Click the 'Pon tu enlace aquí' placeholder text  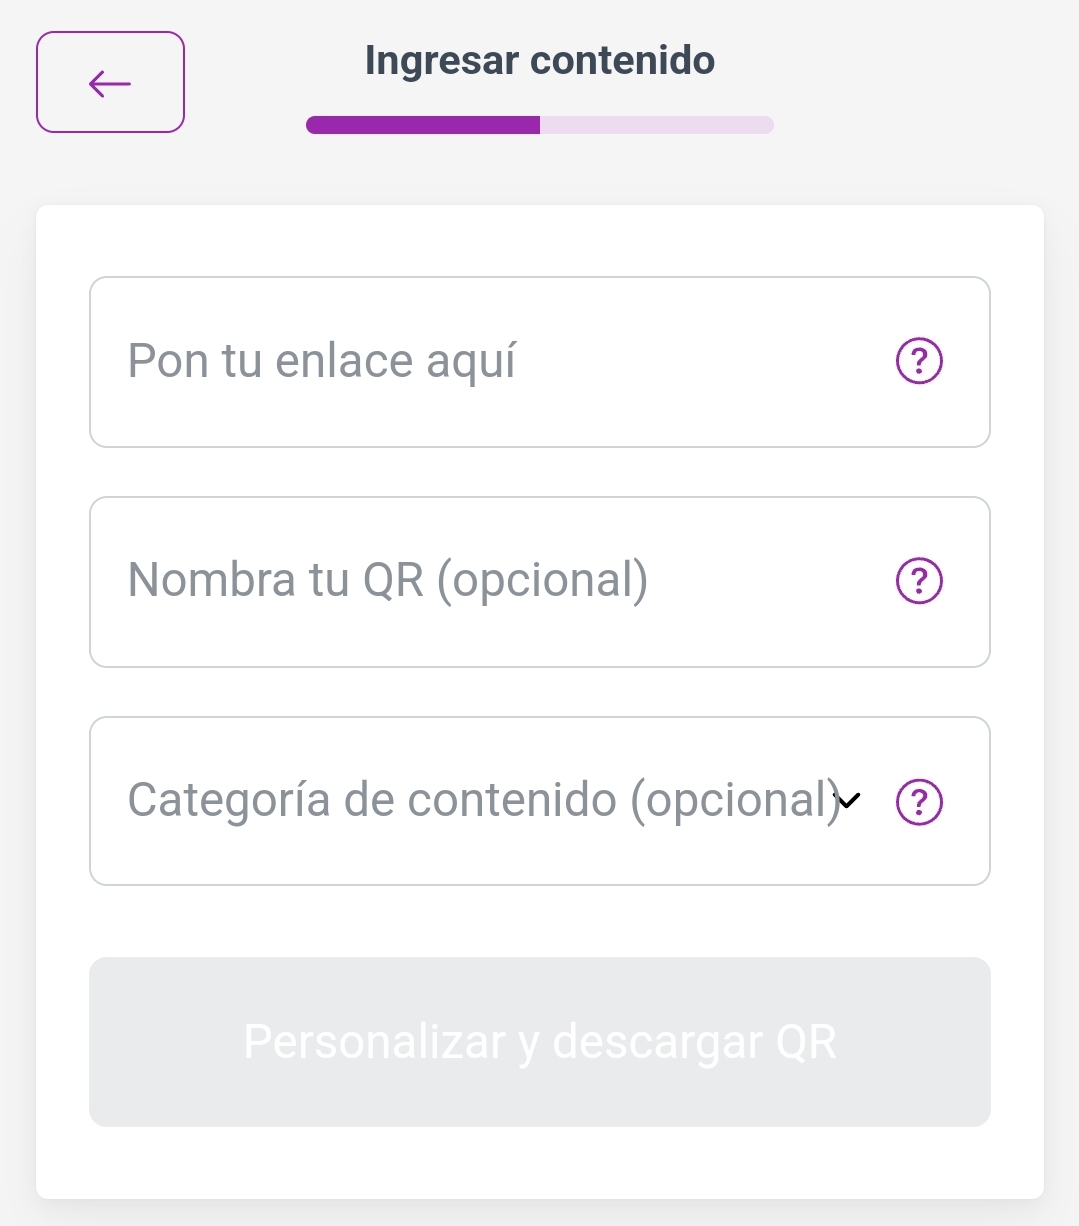click(322, 361)
